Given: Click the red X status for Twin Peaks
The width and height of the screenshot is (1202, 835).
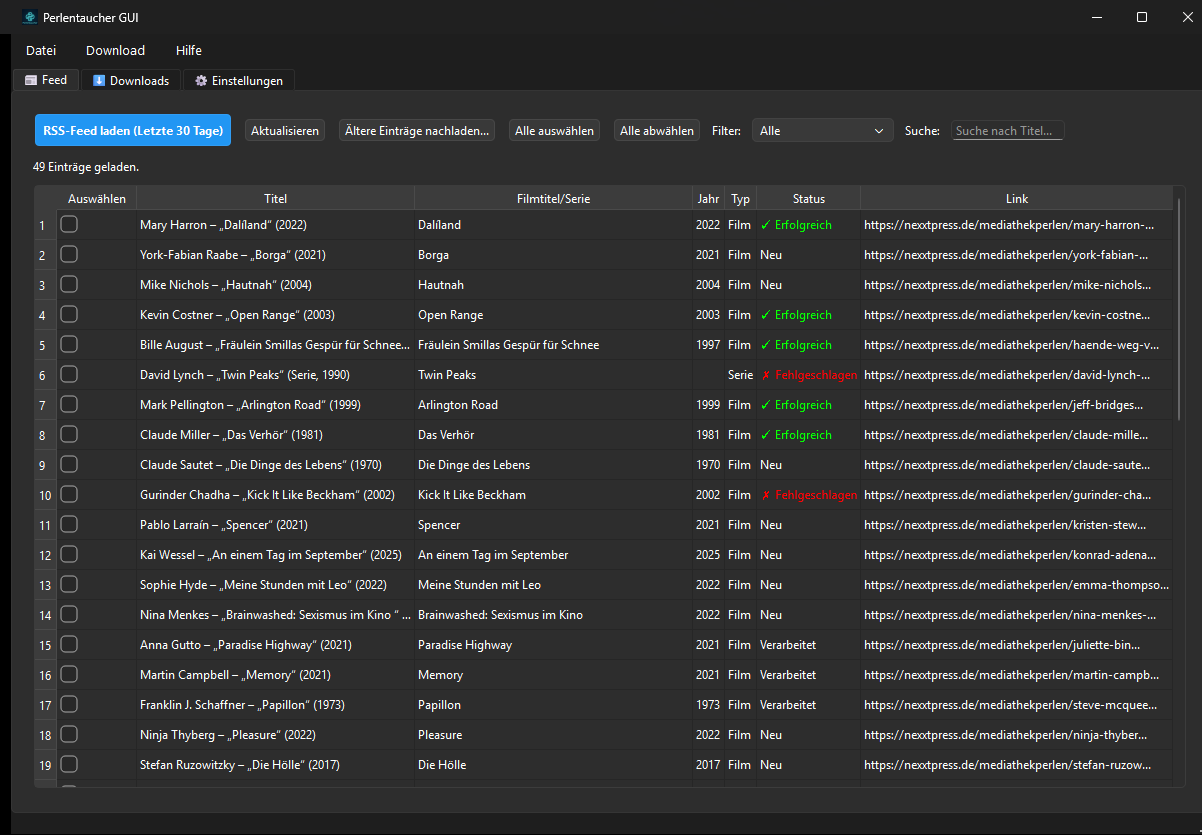Looking at the screenshot, I should tap(765, 375).
